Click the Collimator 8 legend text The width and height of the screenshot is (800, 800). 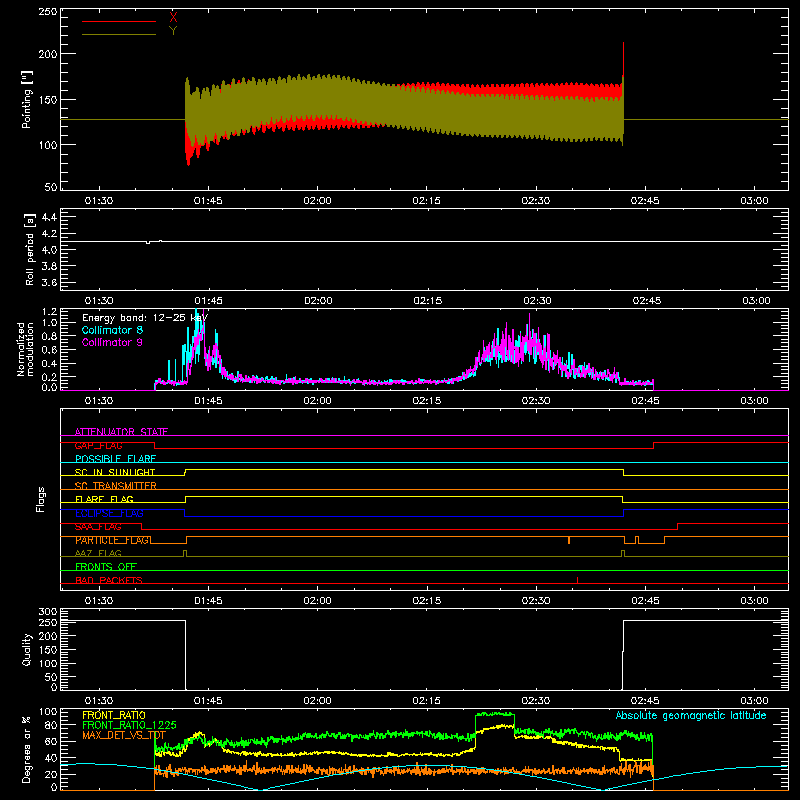click(112, 330)
